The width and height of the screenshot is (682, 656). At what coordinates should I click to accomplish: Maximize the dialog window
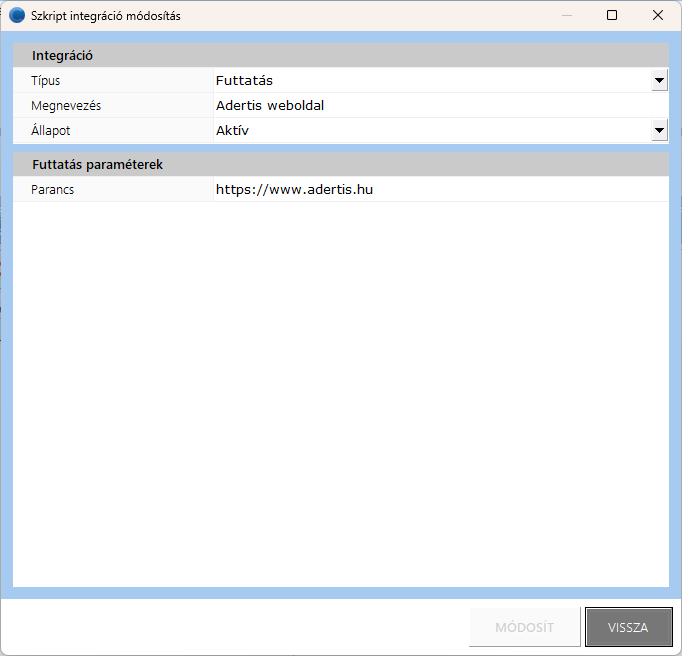pyautogui.click(x=612, y=16)
